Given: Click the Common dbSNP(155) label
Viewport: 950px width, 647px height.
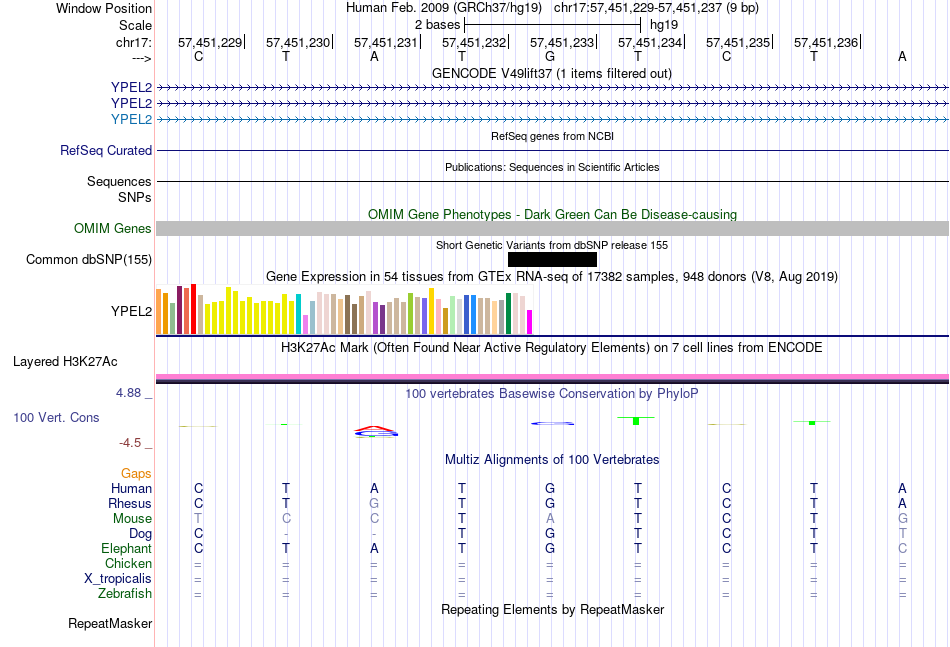Looking at the screenshot, I should [88, 259].
